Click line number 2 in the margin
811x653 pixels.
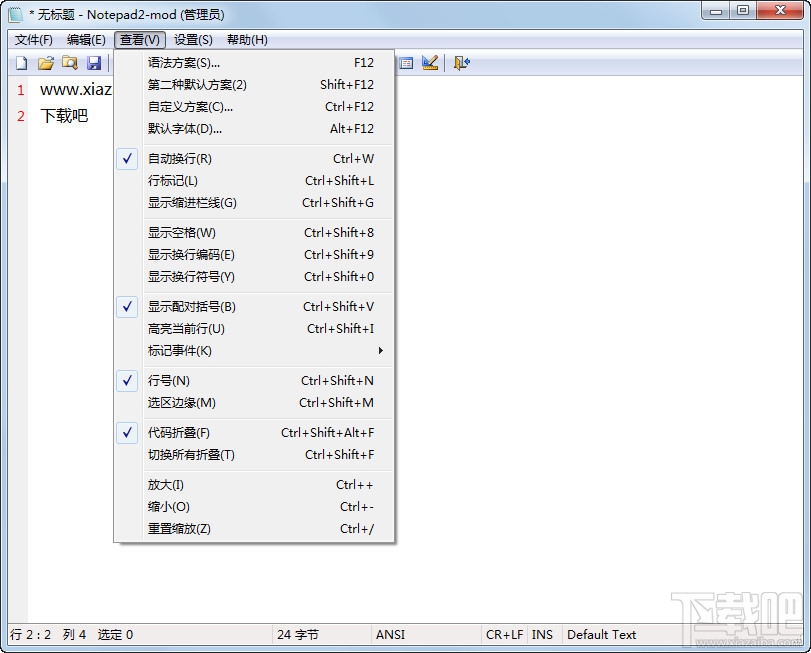pos(20,115)
